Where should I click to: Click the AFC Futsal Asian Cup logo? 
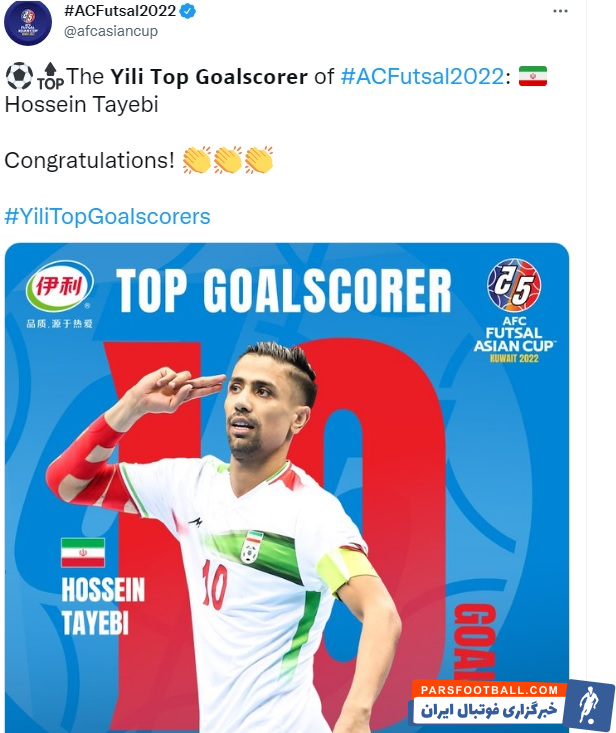pyautogui.click(x=514, y=310)
